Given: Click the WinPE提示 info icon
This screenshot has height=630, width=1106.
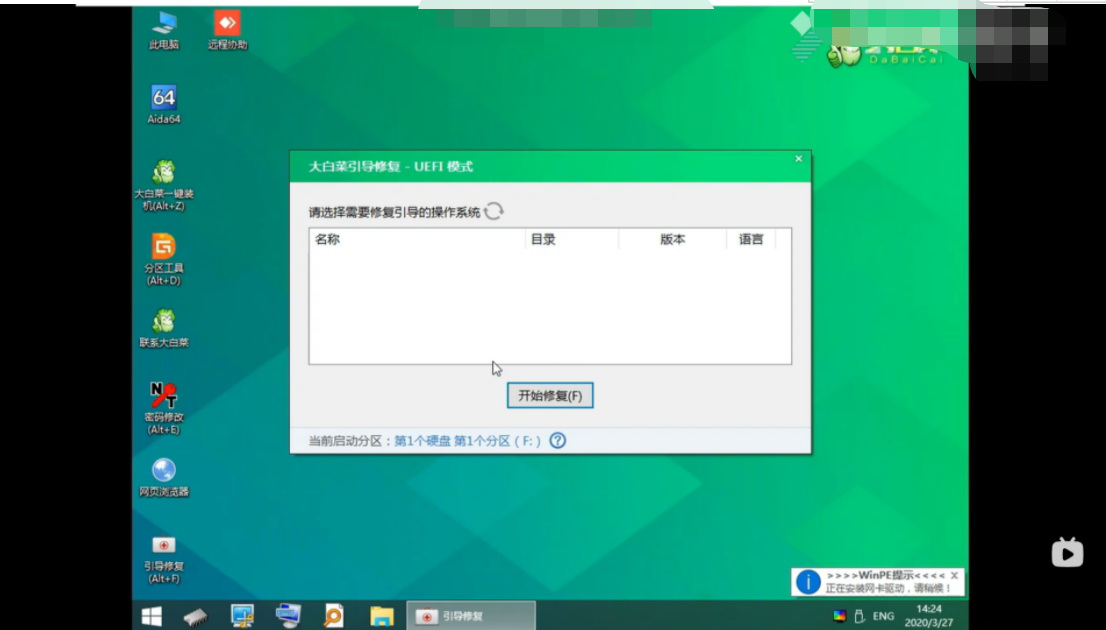Looking at the screenshot, I should tap(808, 582).
